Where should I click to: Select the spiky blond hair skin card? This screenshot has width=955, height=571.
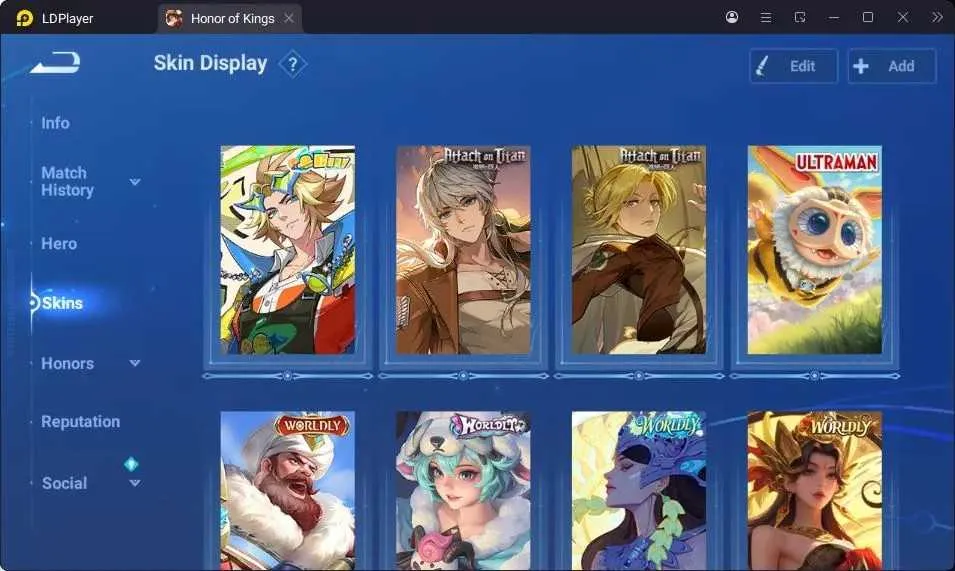(x=287, y=250)
